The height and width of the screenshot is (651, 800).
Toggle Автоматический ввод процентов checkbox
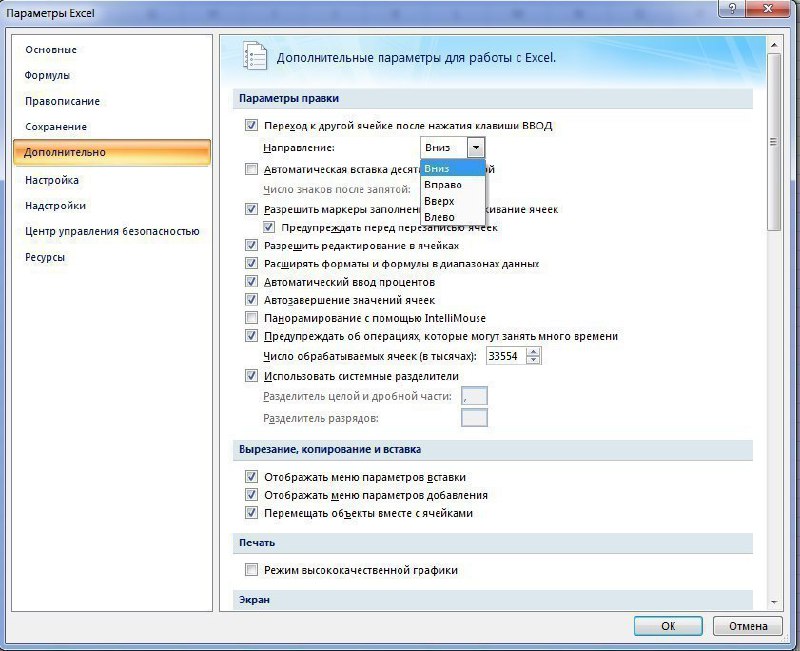[251, 282]
